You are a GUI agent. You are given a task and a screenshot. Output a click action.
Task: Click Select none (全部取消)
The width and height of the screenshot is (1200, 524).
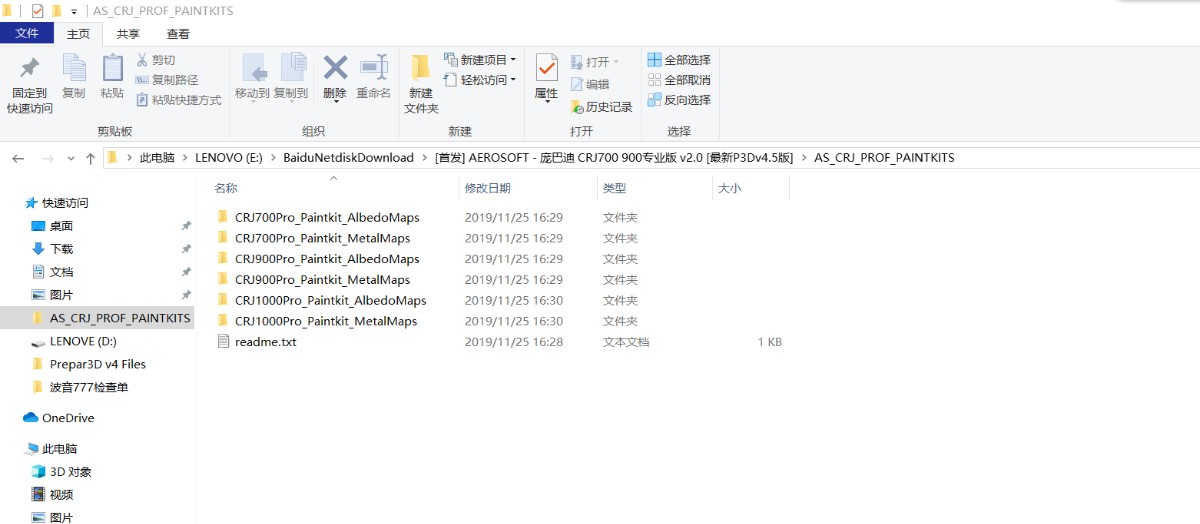point(679,80)
